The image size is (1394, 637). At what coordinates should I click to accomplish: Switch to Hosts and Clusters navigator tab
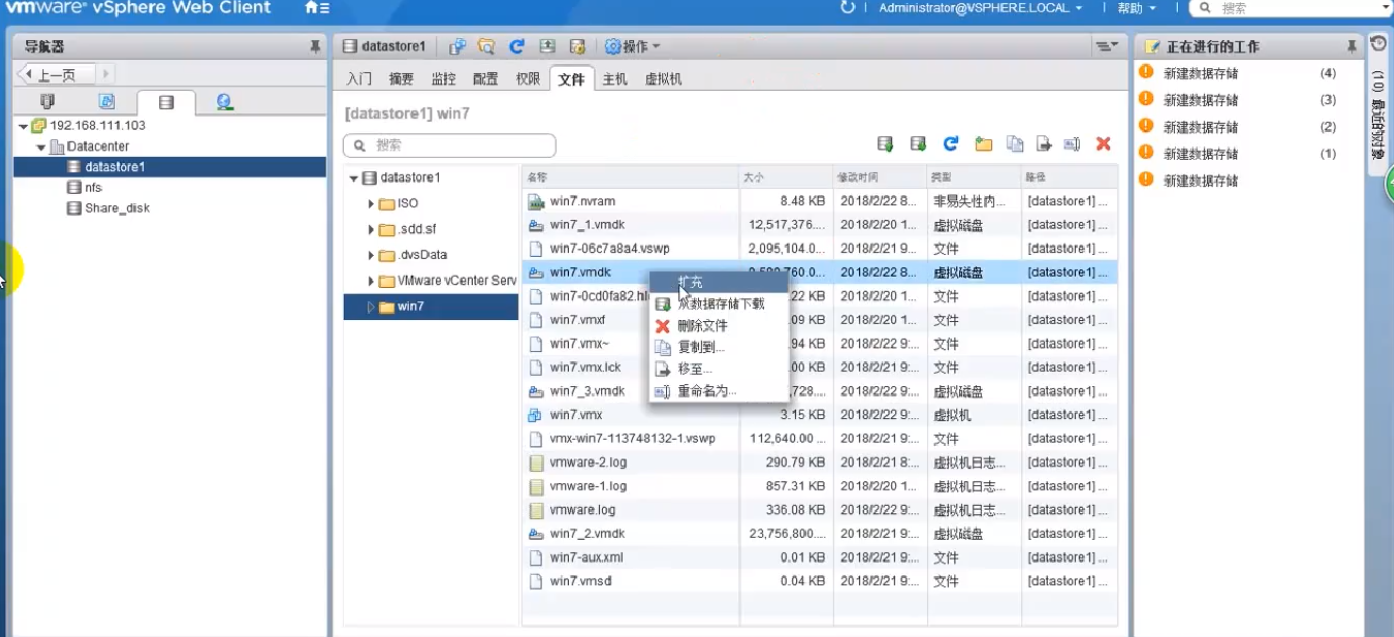coord(47,102)
